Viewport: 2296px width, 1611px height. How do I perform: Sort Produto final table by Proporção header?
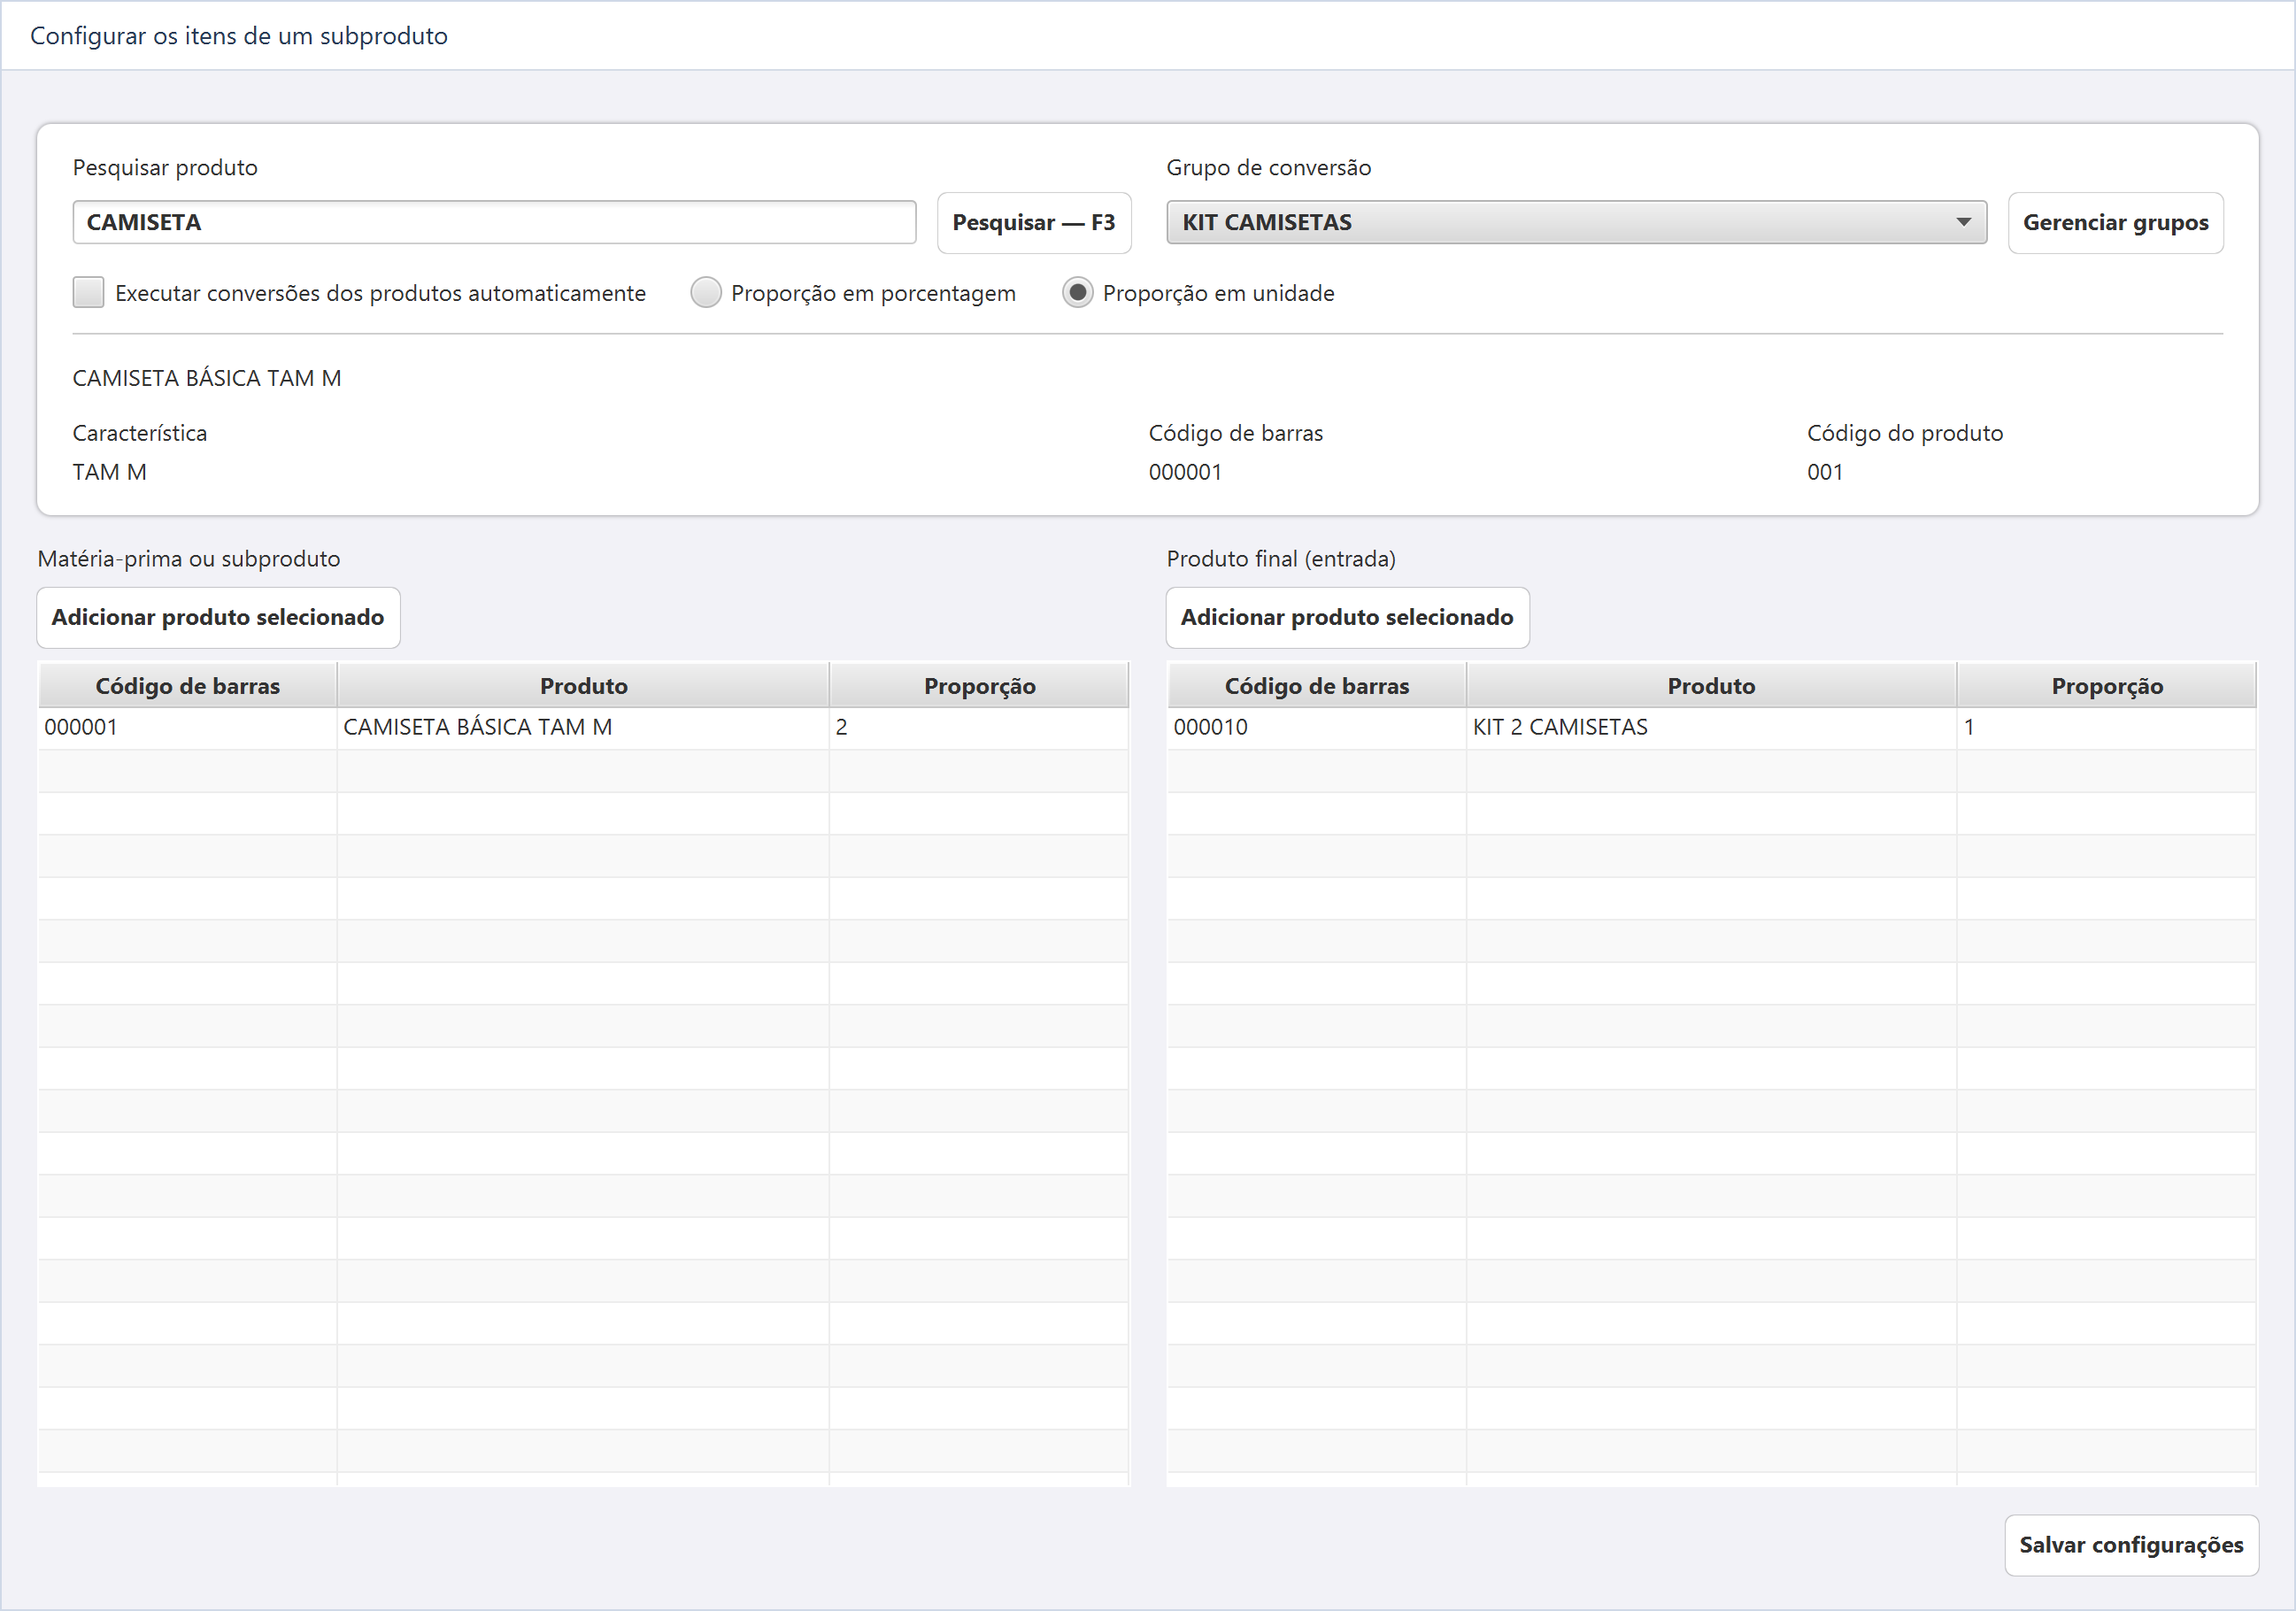2106,686
